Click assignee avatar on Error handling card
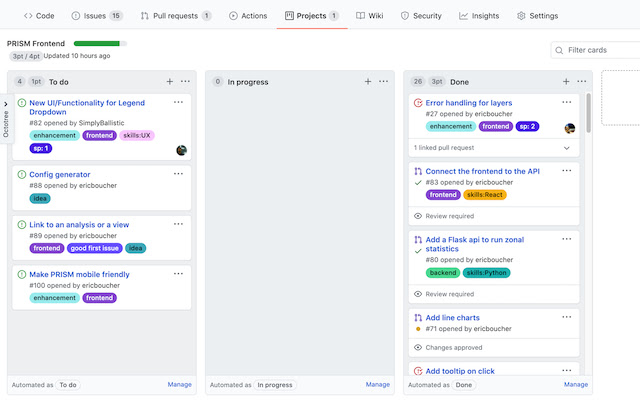Image resolution: width=640 pixels, height=400 pixels. pos(570,129)
